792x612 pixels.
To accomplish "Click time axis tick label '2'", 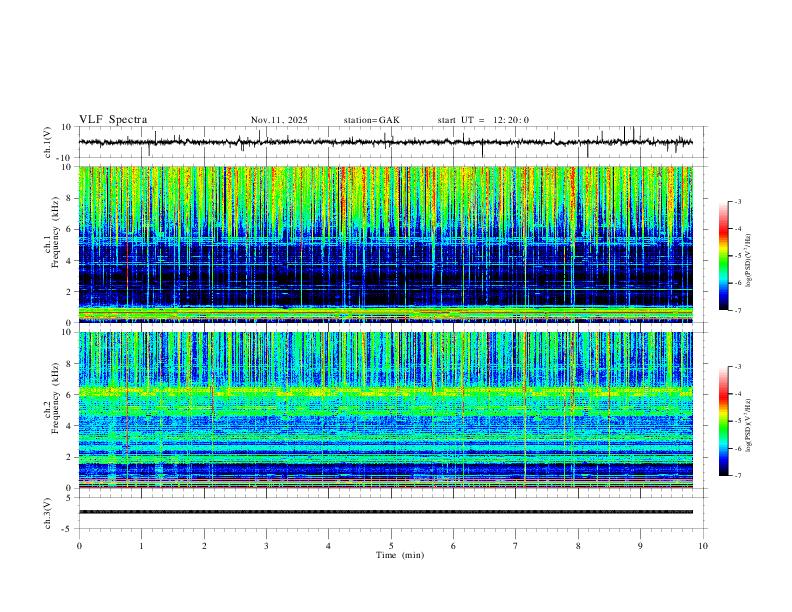I will (204, 546).
